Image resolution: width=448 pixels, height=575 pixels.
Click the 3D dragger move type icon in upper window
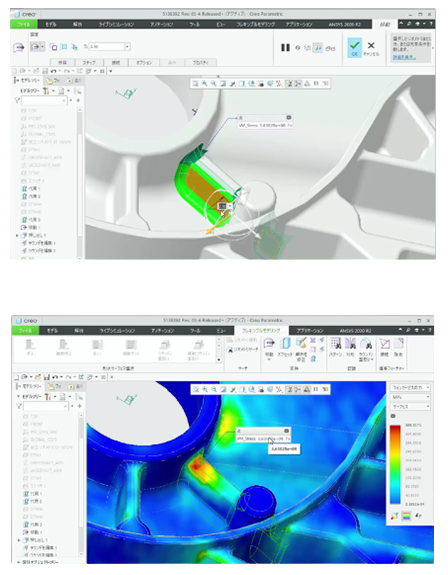(x=35, y=47)
